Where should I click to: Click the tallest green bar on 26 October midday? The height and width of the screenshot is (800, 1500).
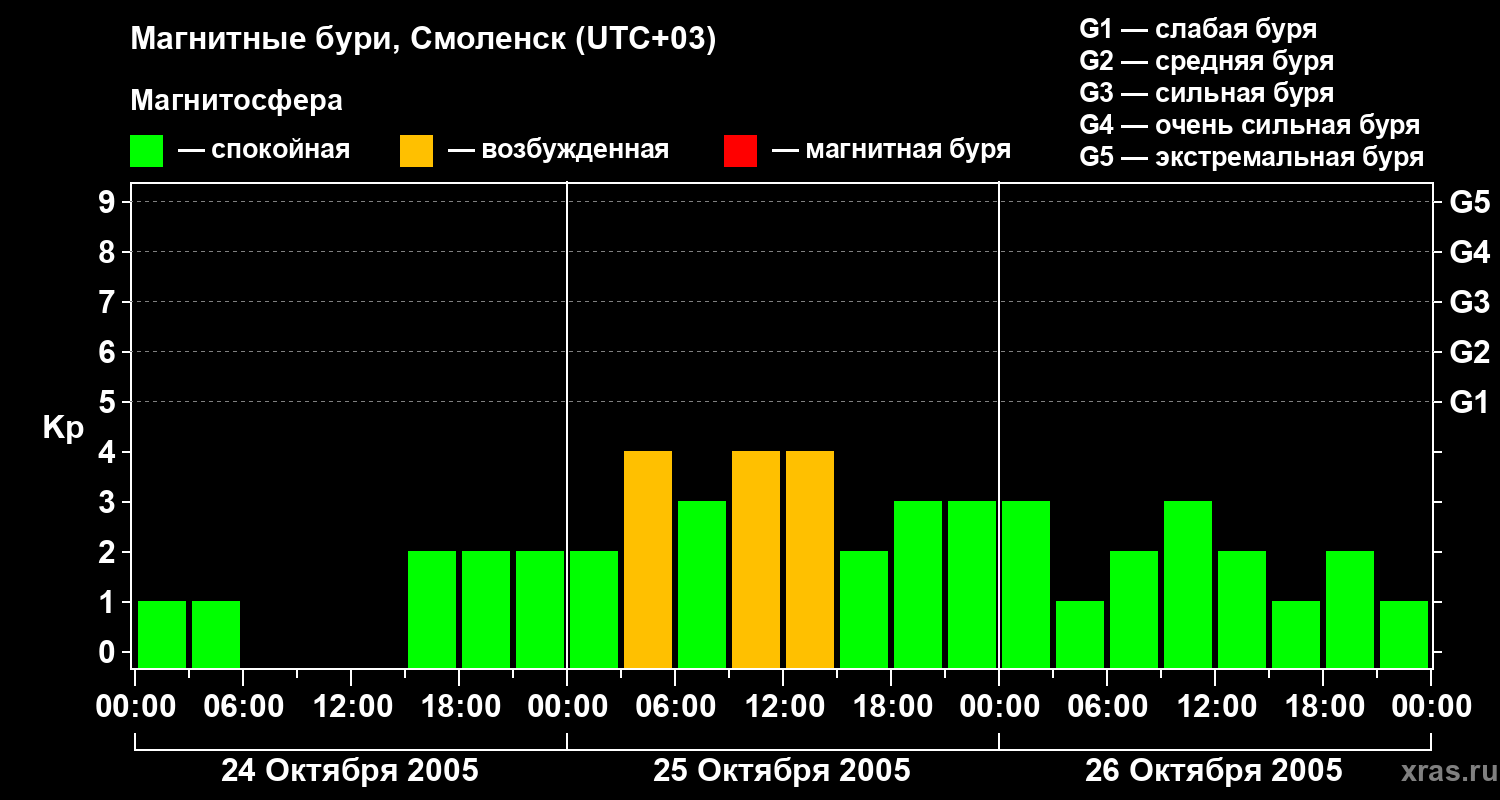1188,584
